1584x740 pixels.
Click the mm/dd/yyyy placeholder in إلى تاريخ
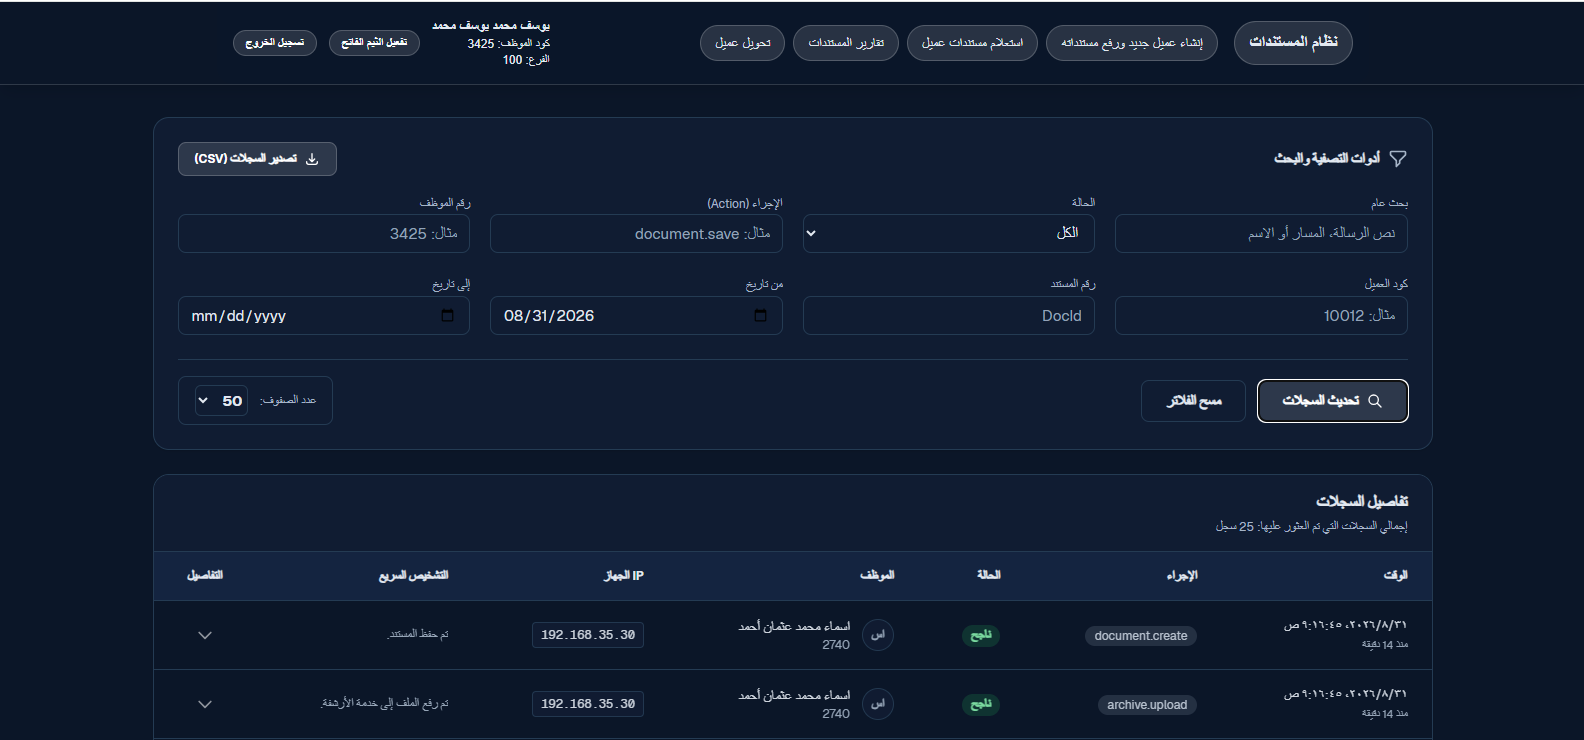(x=239, y=316)
